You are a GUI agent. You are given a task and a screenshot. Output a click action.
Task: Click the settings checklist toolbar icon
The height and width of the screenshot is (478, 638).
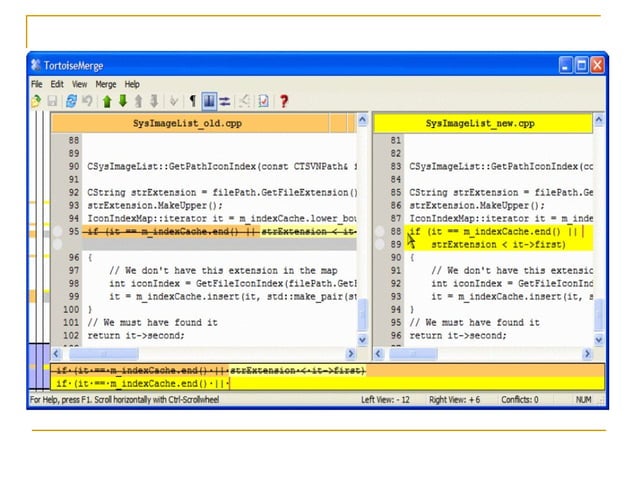(x=264, y=101)
